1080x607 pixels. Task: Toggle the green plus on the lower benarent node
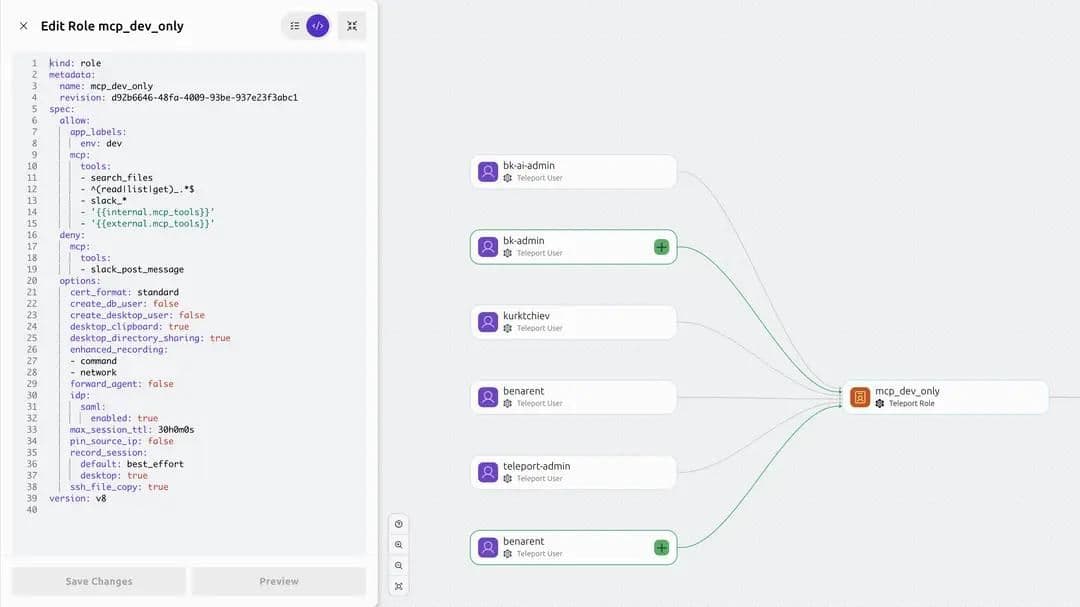661,547
